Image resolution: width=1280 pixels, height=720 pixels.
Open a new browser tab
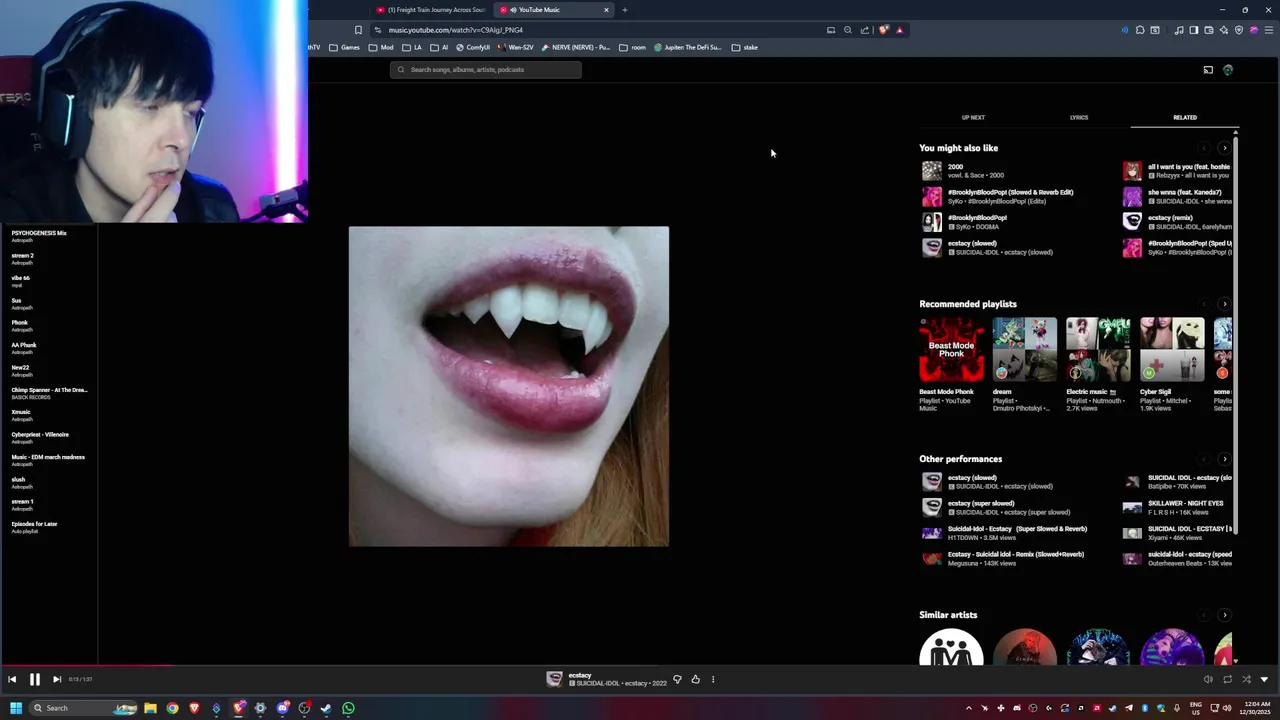[x=624, y=10]
